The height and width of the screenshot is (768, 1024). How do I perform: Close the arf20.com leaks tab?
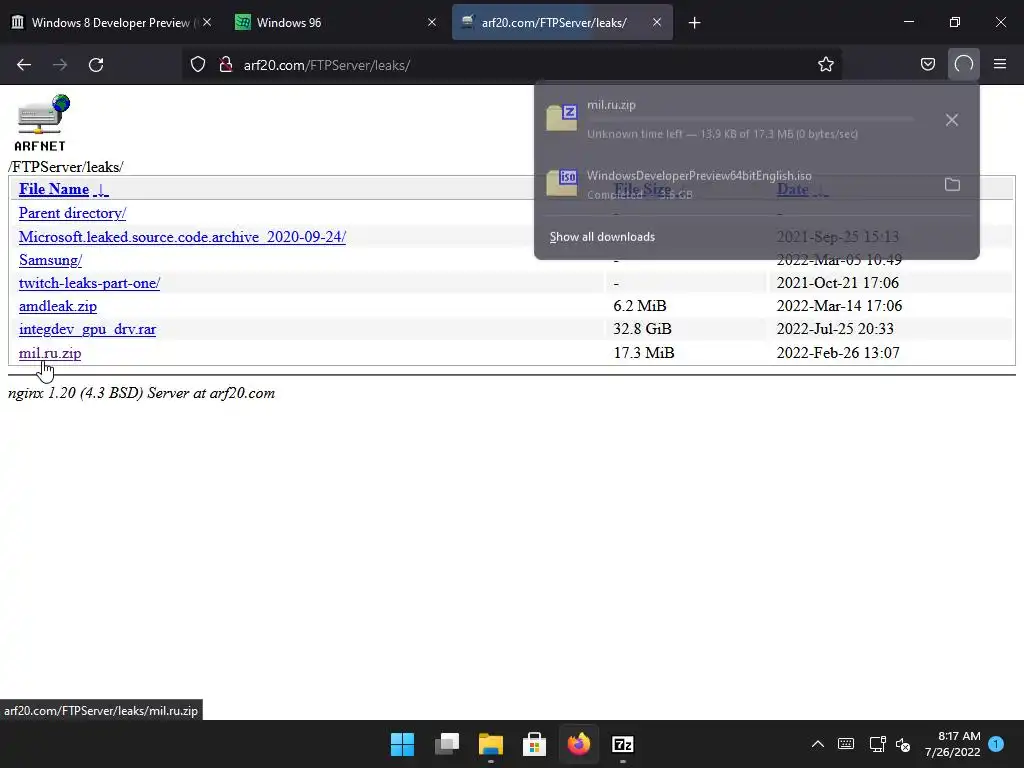(657, 22)
